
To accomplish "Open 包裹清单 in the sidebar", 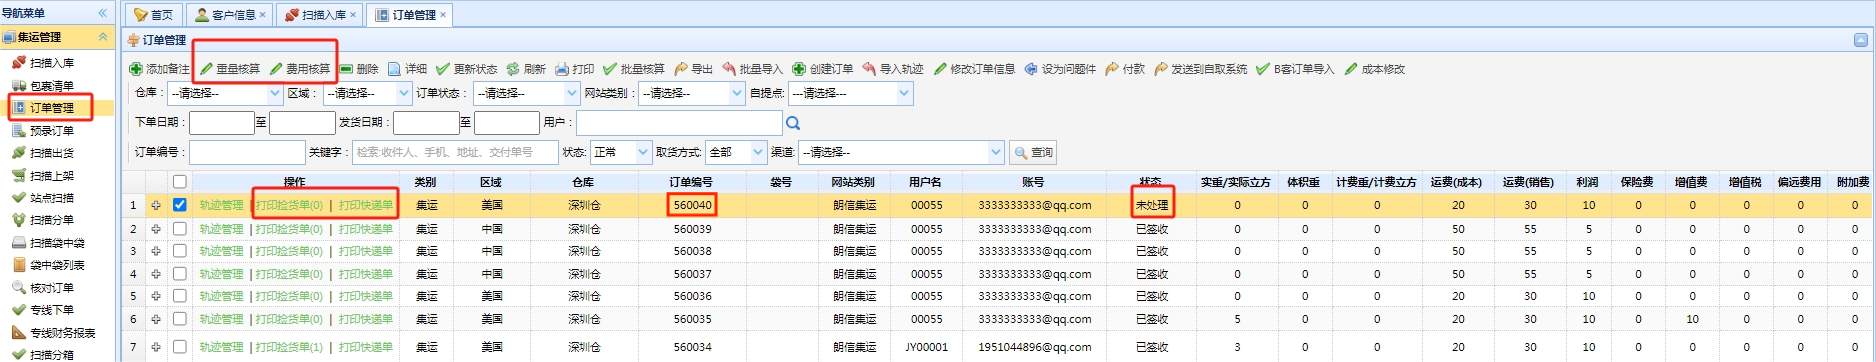I will [x=51, y=86].
